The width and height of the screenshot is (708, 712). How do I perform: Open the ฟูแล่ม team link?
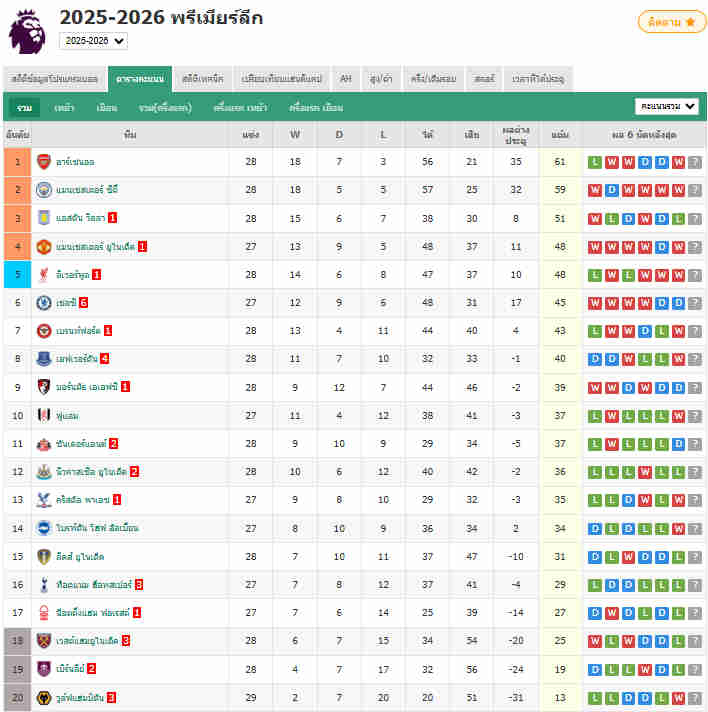click(x=69, y=415)
